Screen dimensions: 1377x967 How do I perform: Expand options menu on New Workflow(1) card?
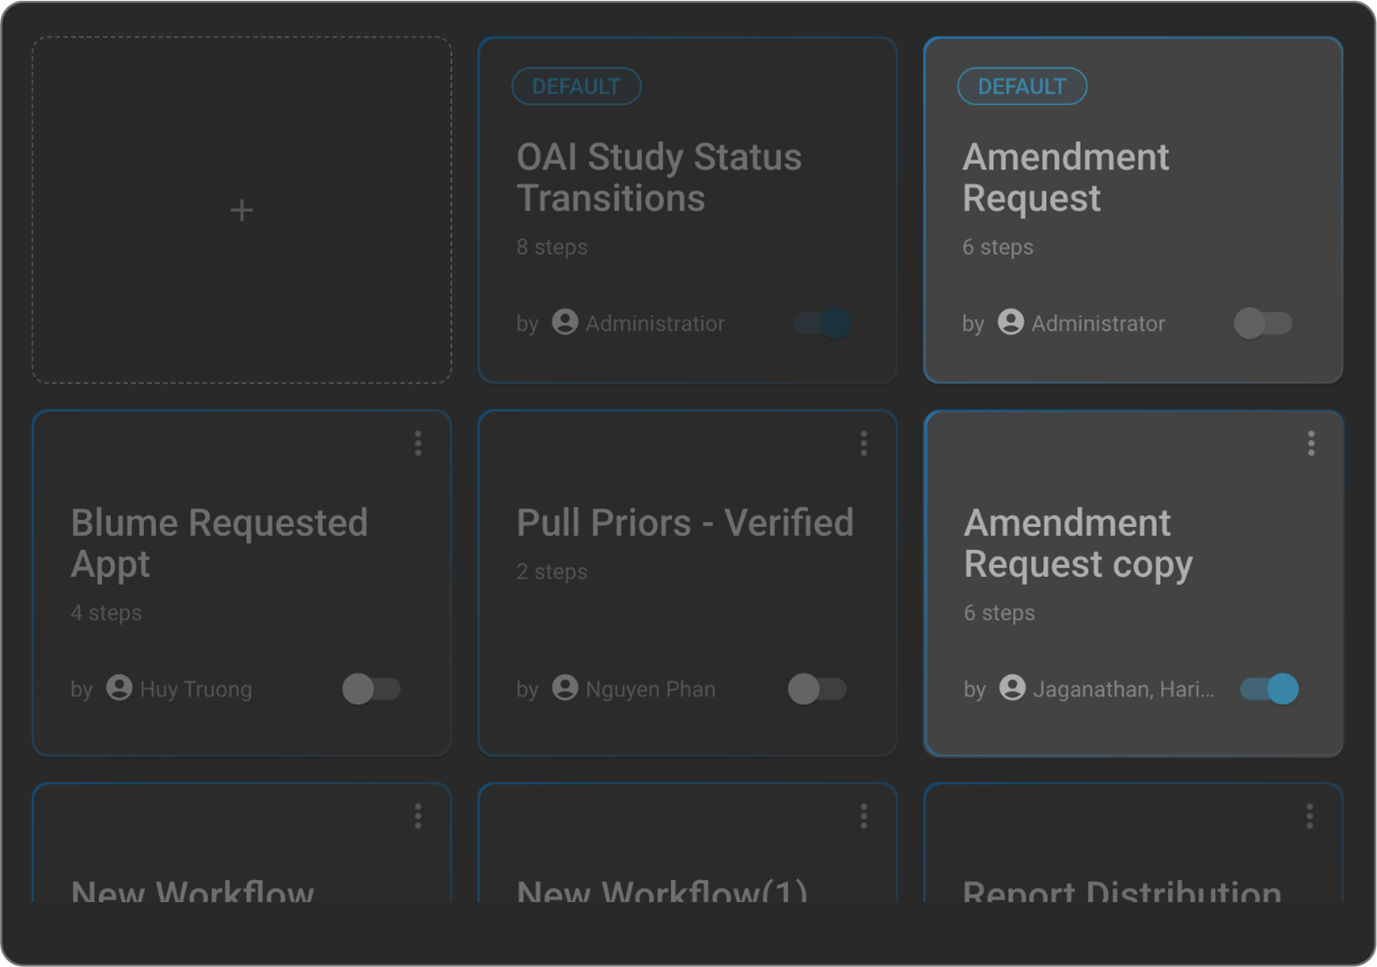tap(864, 817)
